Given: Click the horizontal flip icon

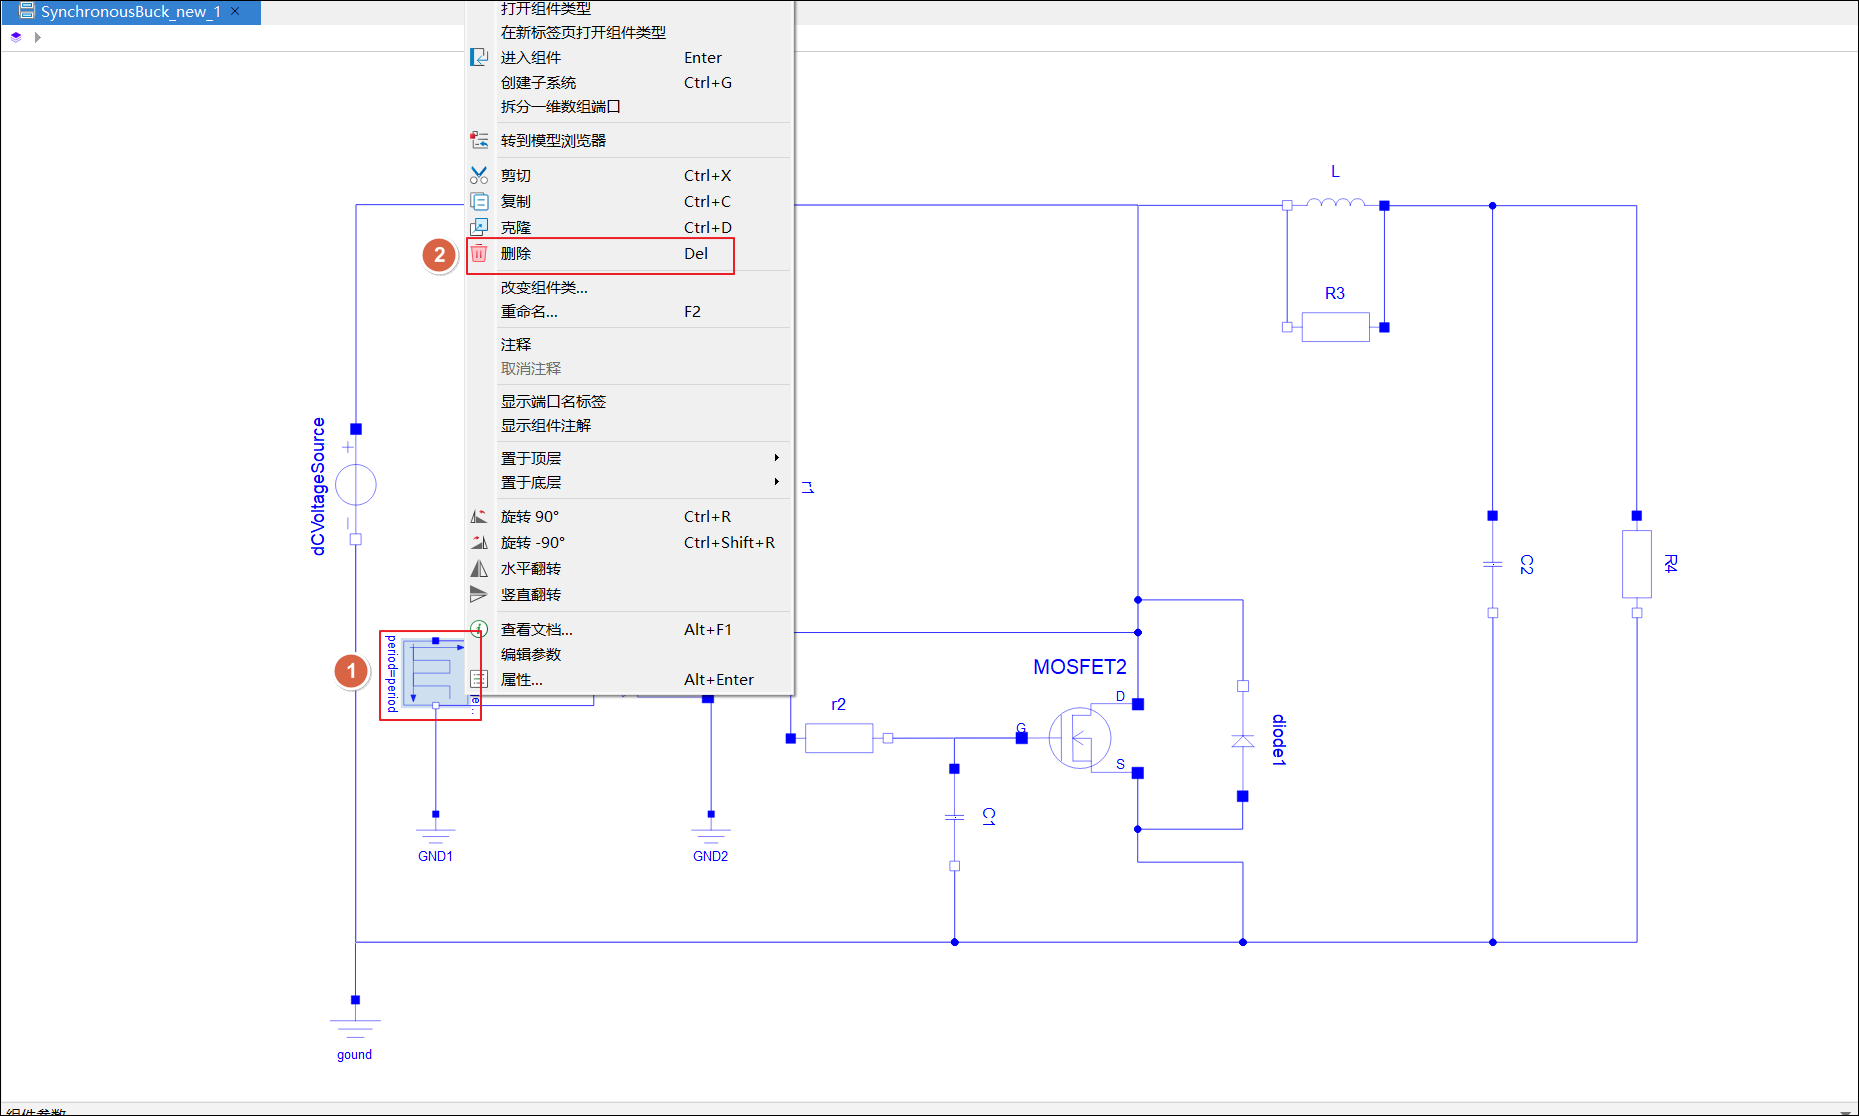Looking at the screenshot, I should click(479, 569).
